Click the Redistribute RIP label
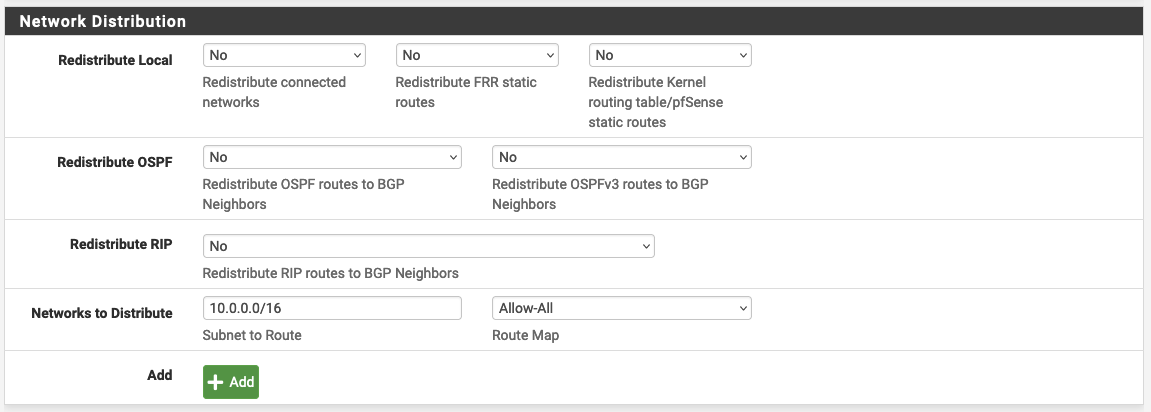 coord(121,245)
